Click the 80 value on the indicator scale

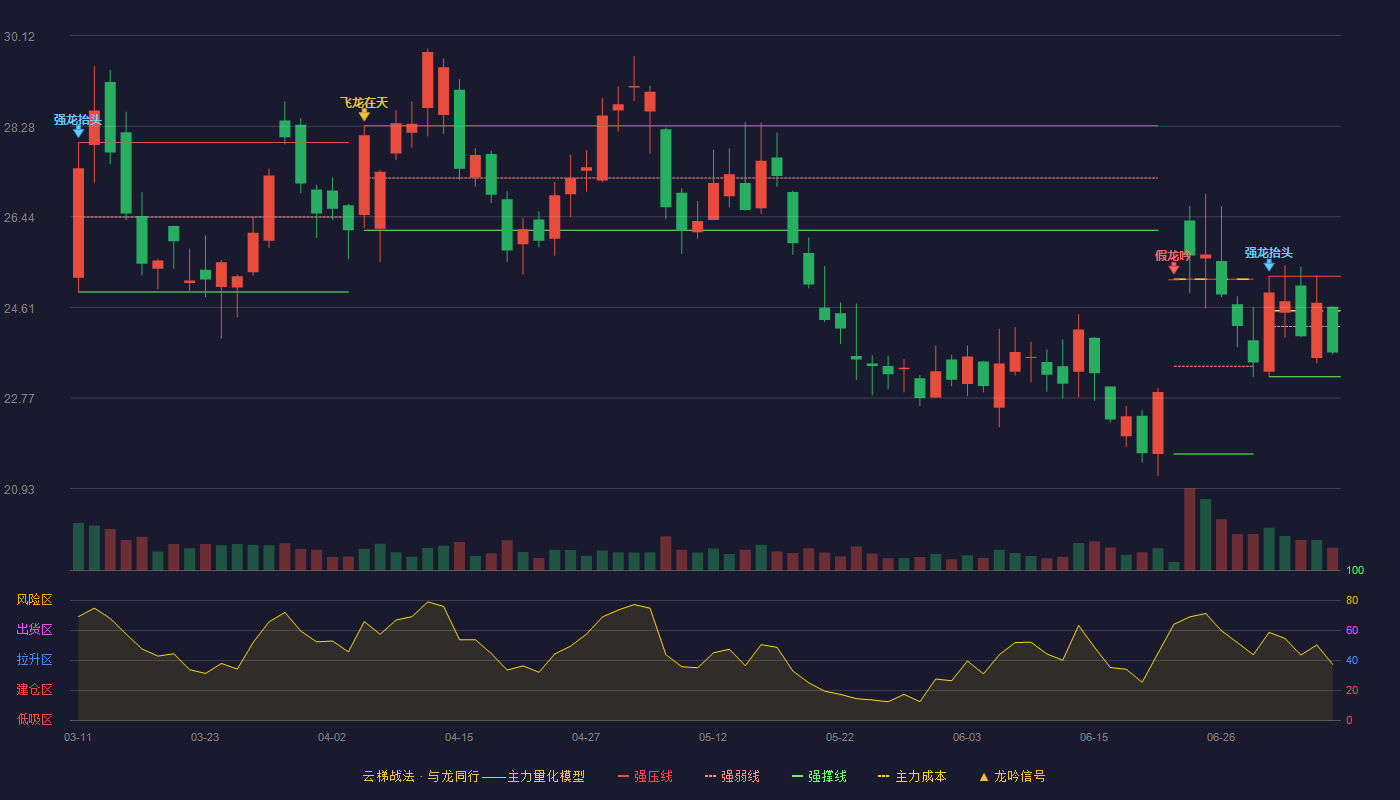pos(1352,600)
